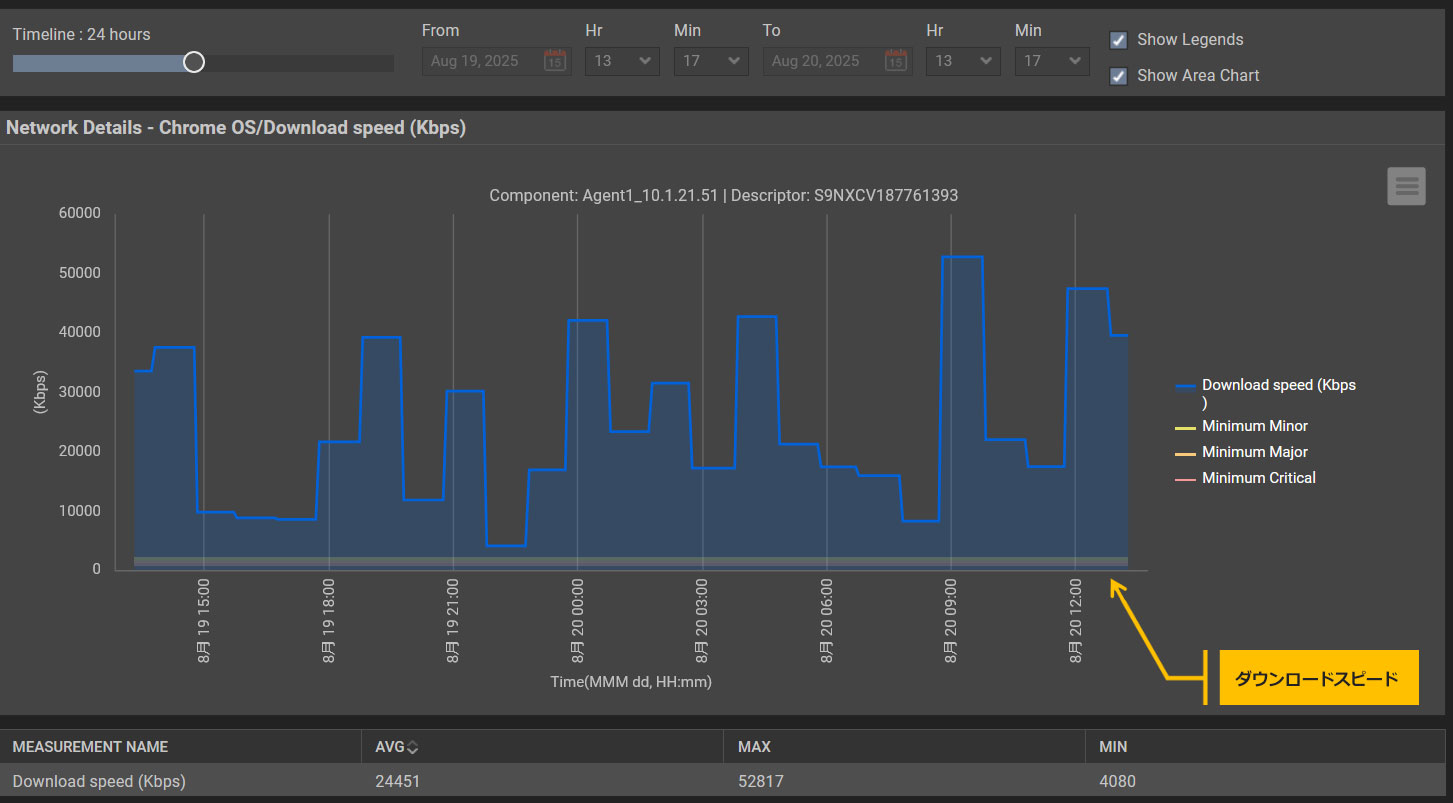Open the From date calendar icon
The image size is (1453, 803).
coord(554,61)
